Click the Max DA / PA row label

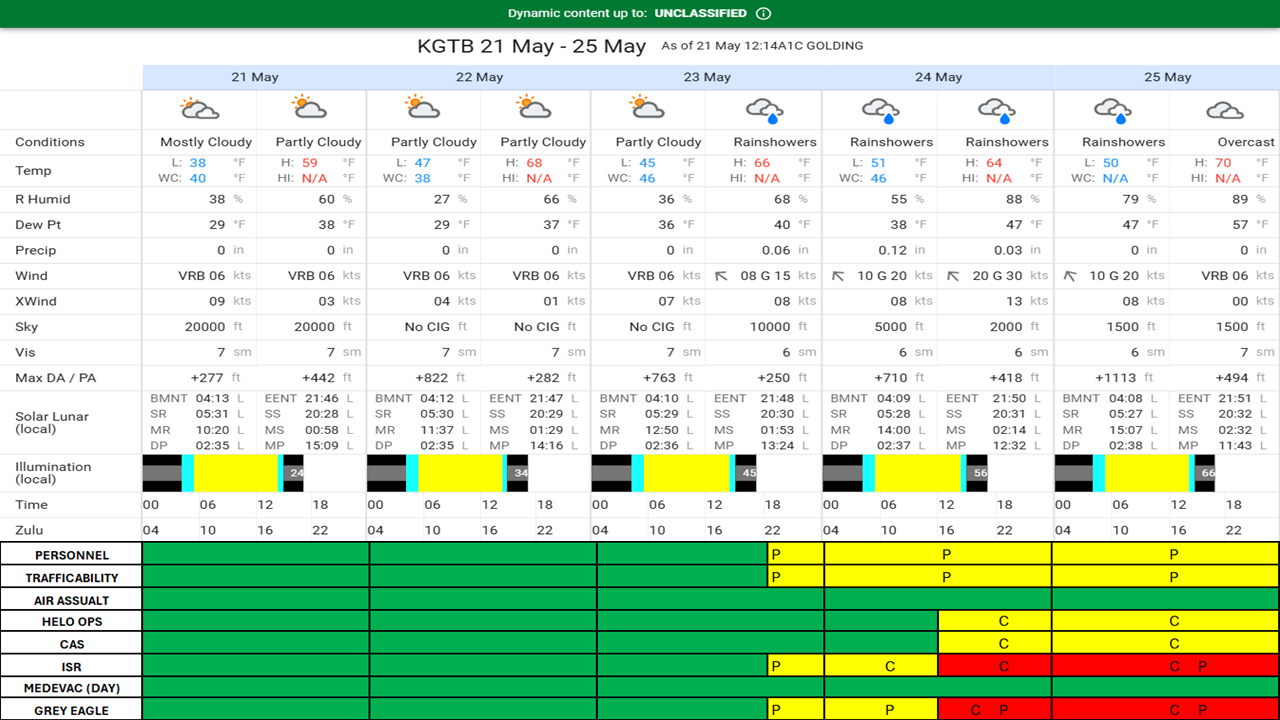coord(56,378)
